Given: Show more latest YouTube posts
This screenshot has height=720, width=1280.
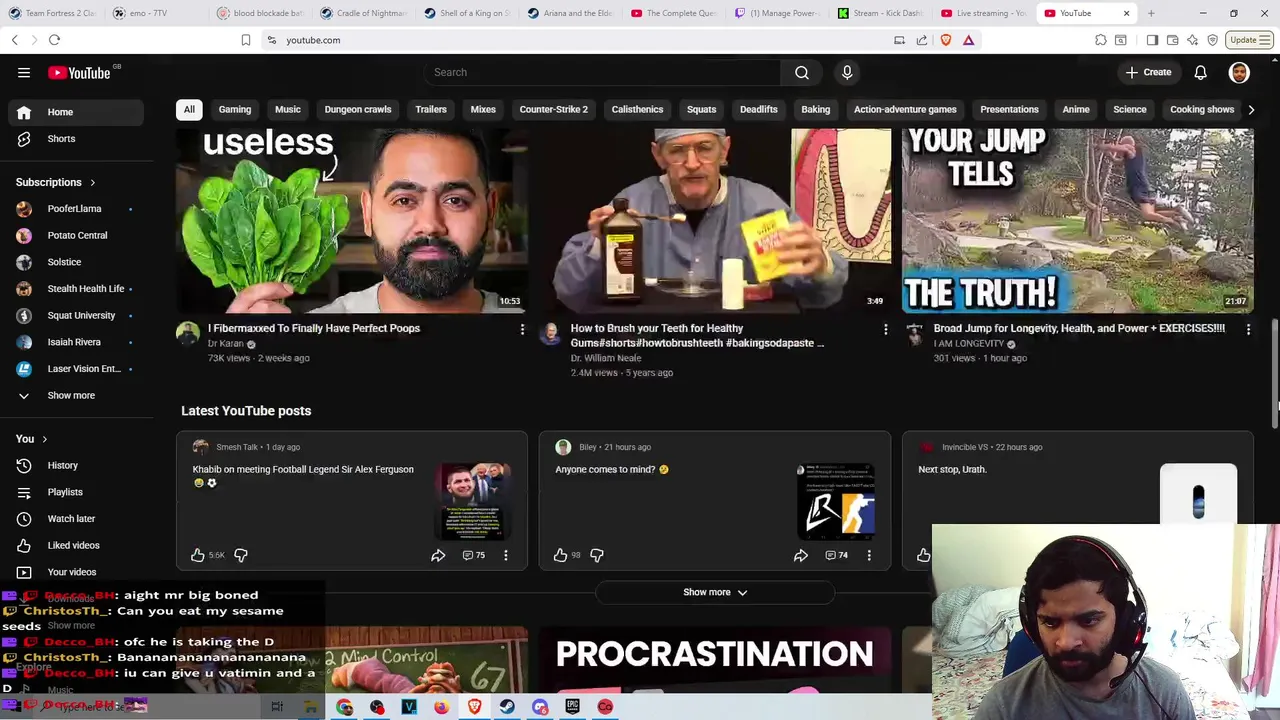Looking at the screenshot, I should [x=715, y=592].
